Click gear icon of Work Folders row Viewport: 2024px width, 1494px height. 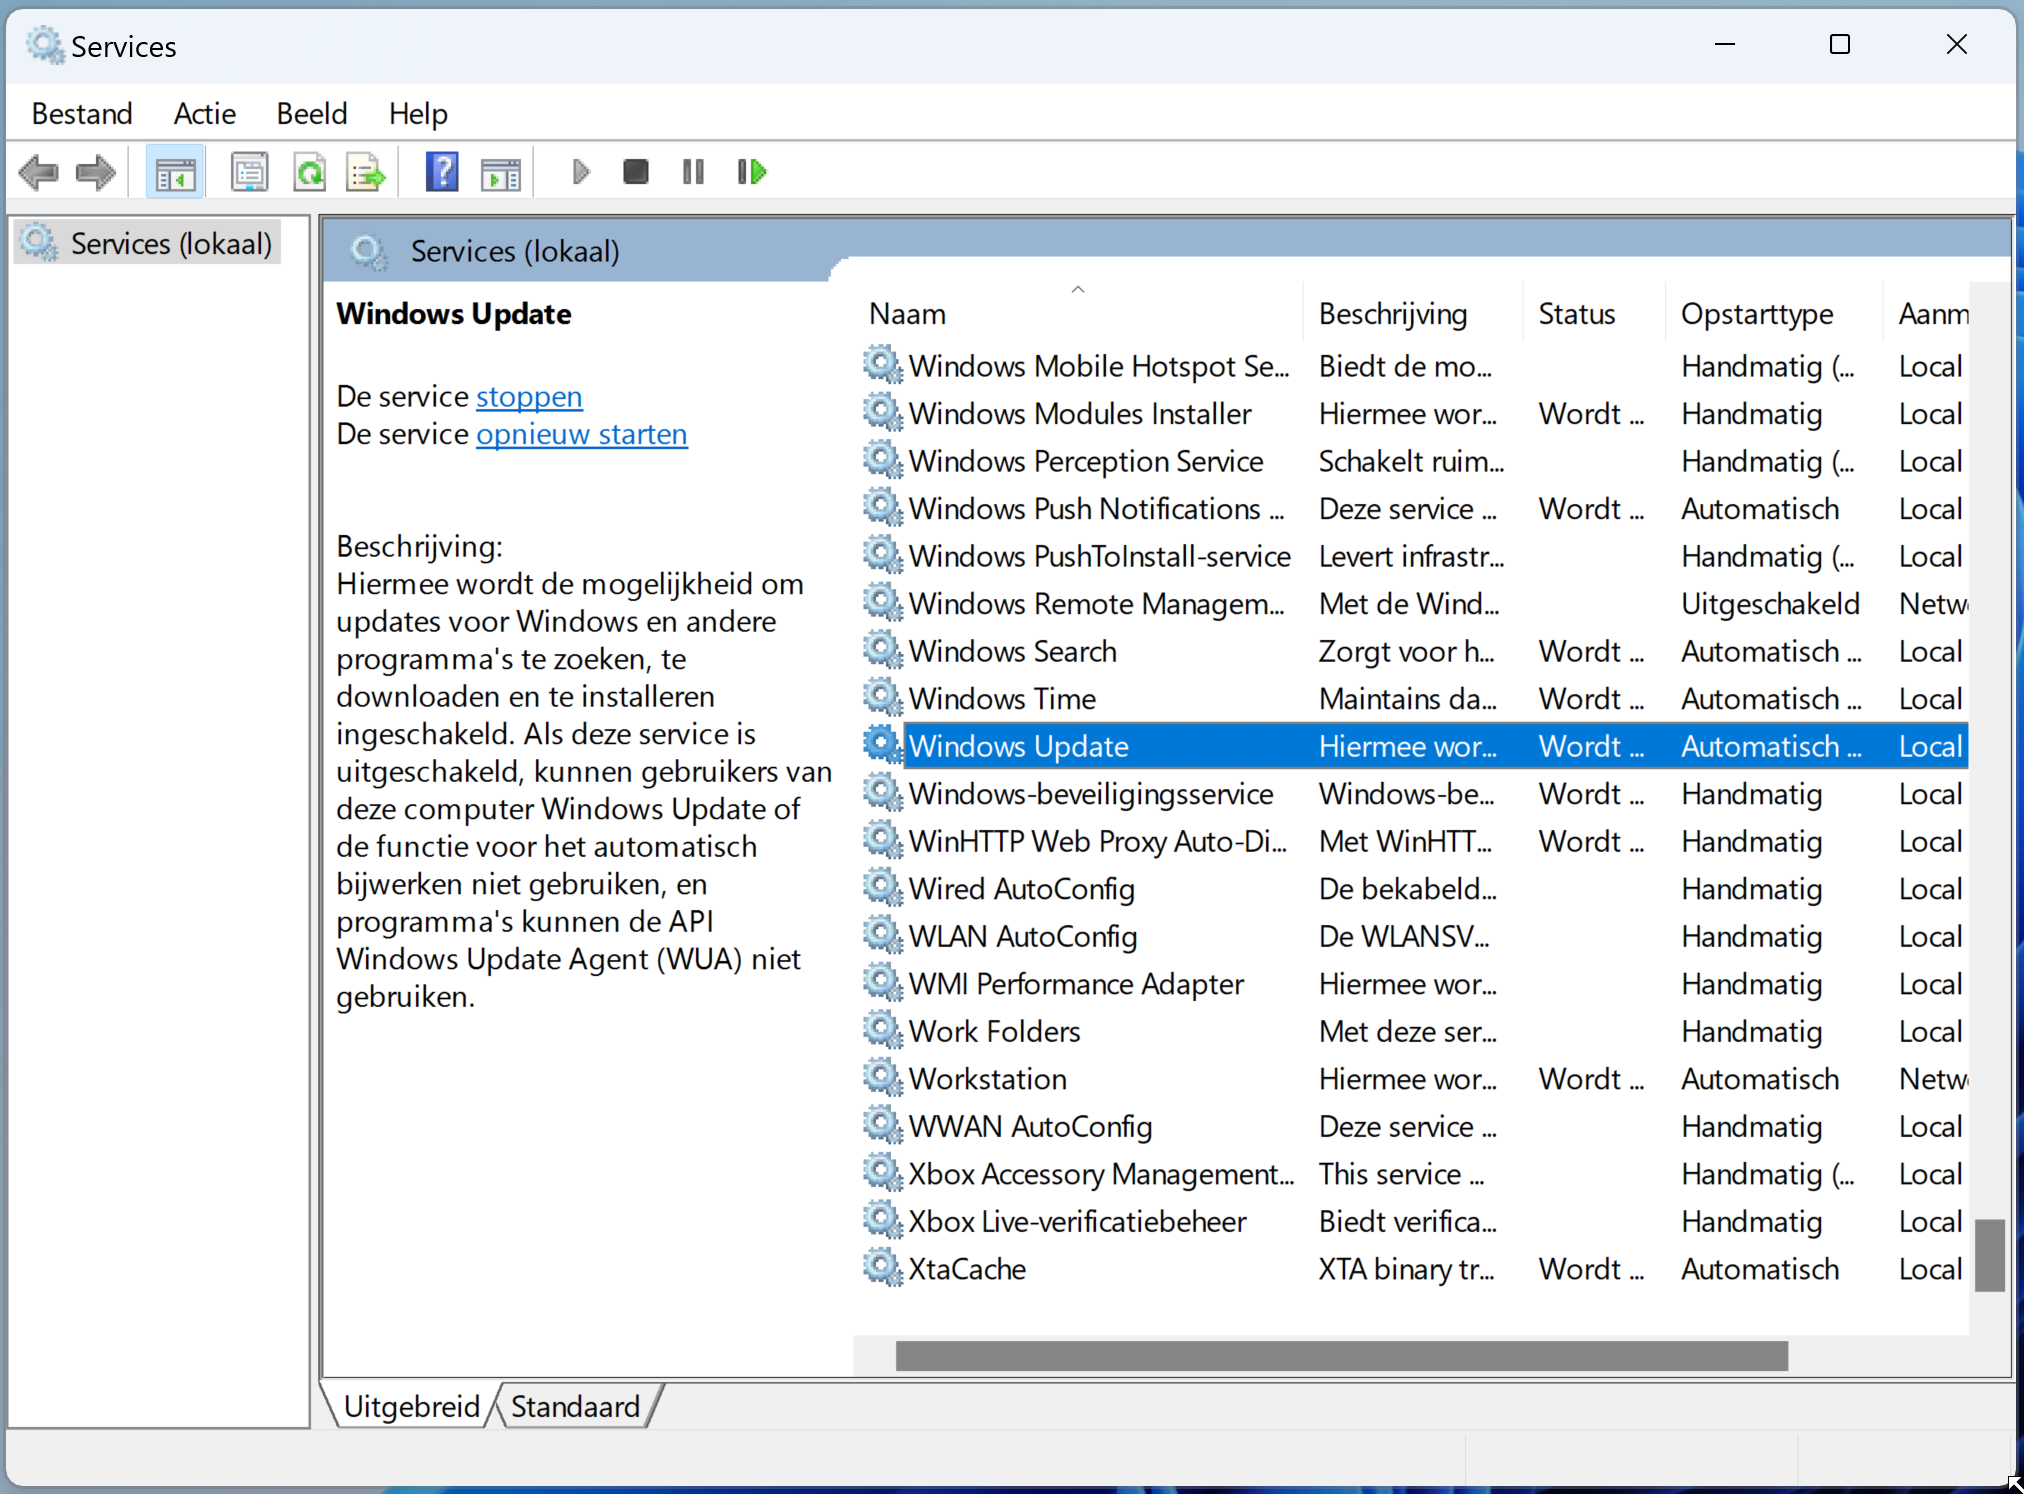pos(883,1030)
